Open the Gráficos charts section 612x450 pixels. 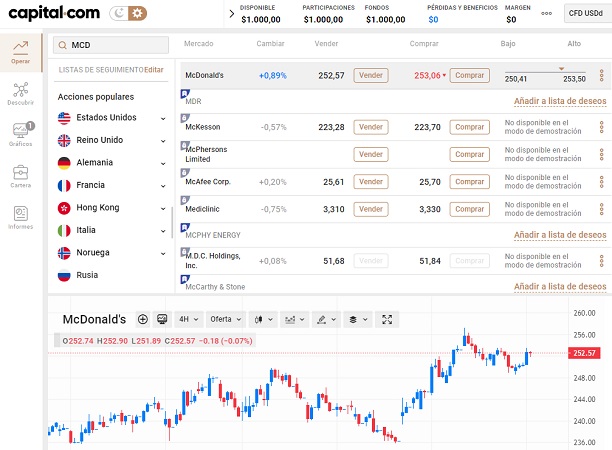[x=20, y=135]
